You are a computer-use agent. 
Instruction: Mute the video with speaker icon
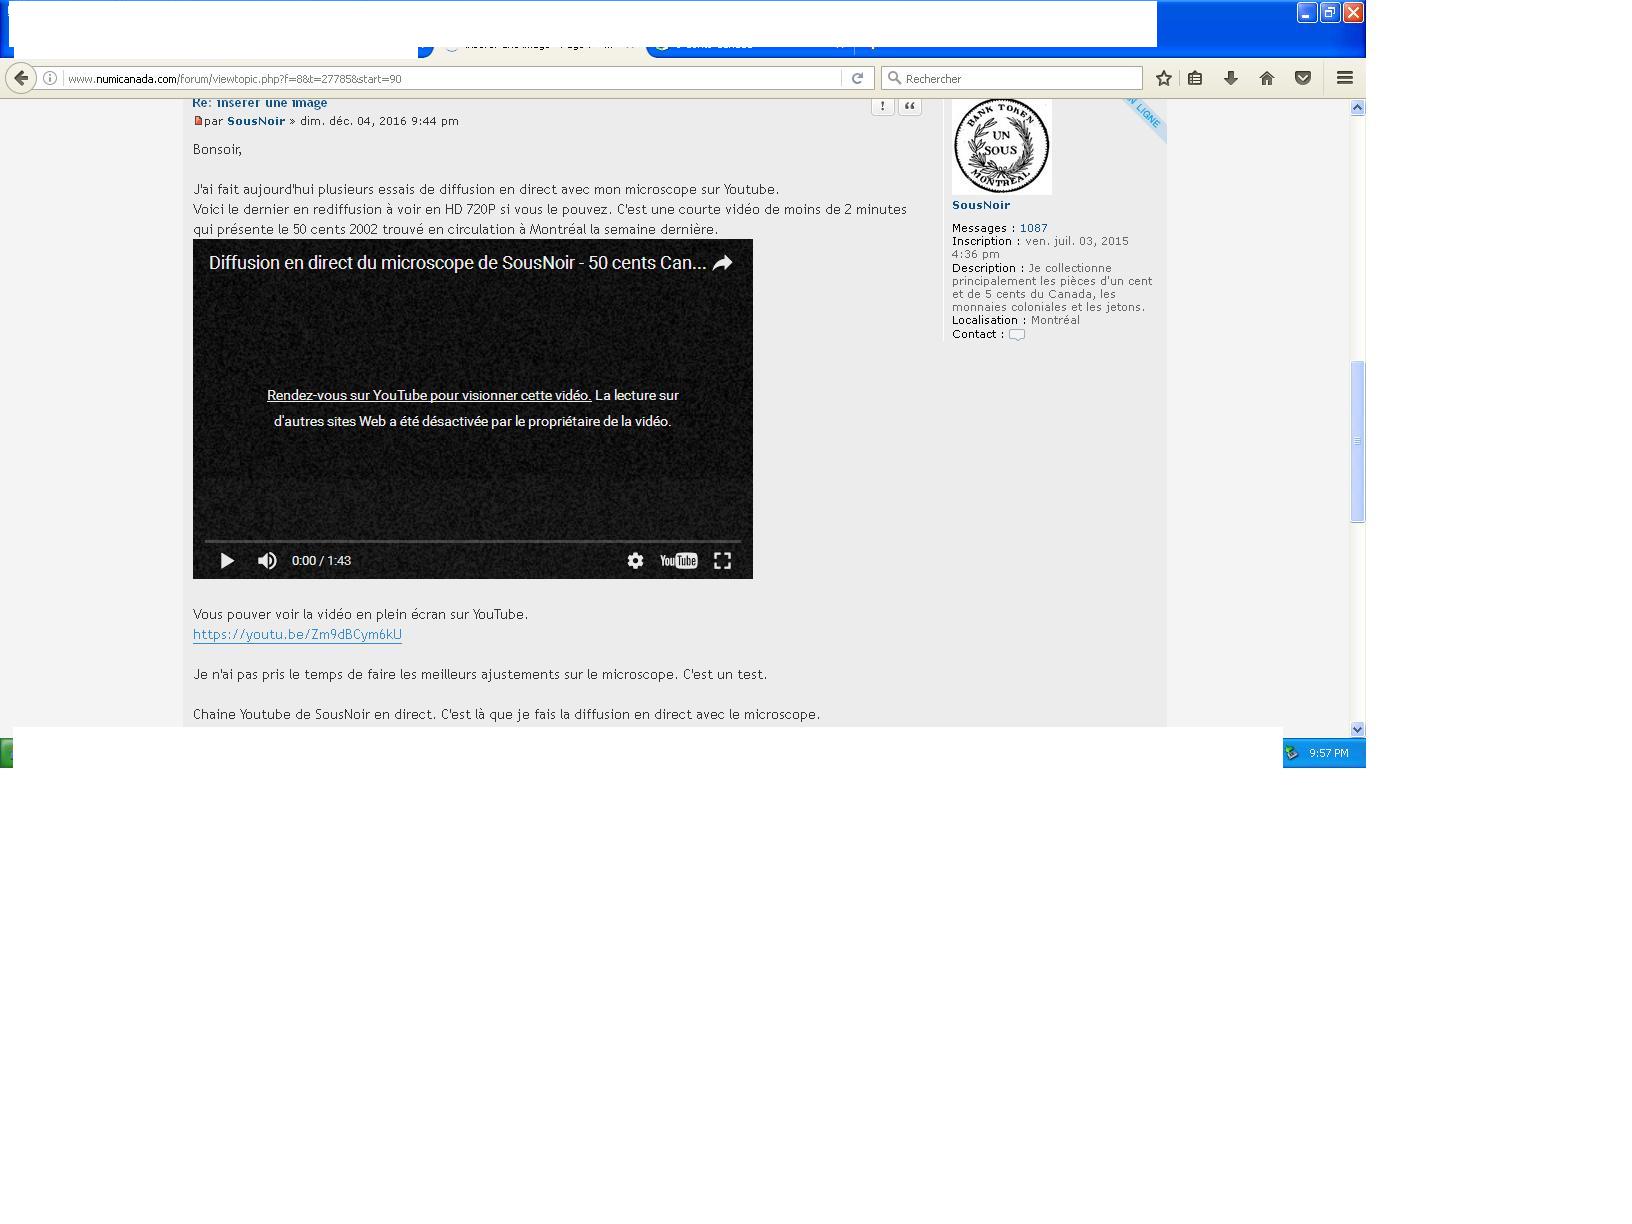point(267,561)
